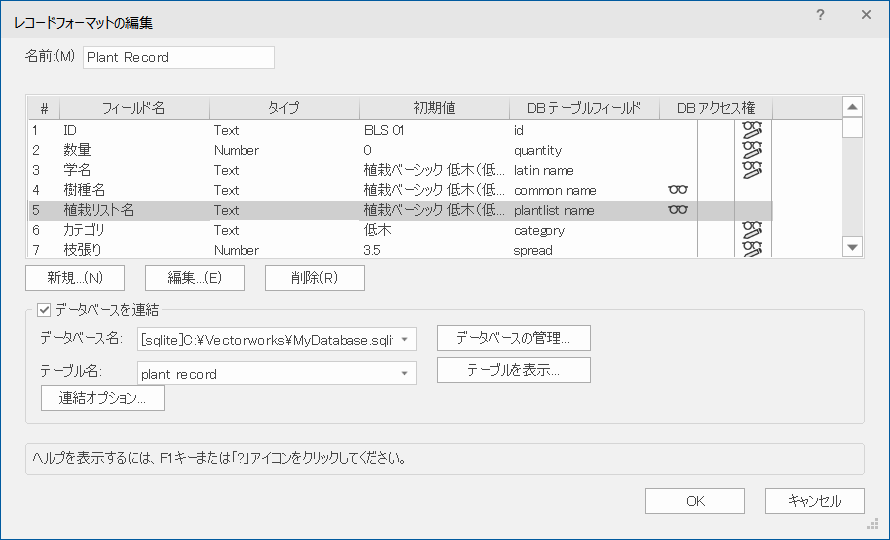Select the 植栽リスト名 field row

click(x=400, y=210)
